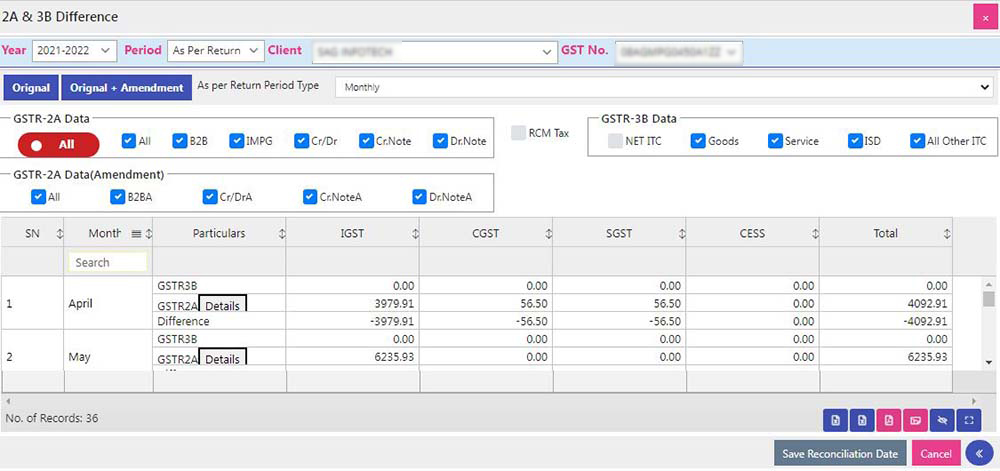Export grid using the pink PDF file icon

pyautogui.click(x=862, y=421)
